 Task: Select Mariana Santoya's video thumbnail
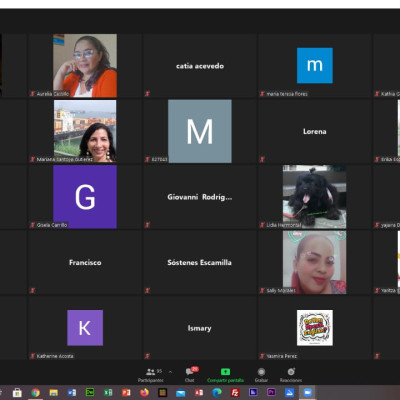[85, 131]
